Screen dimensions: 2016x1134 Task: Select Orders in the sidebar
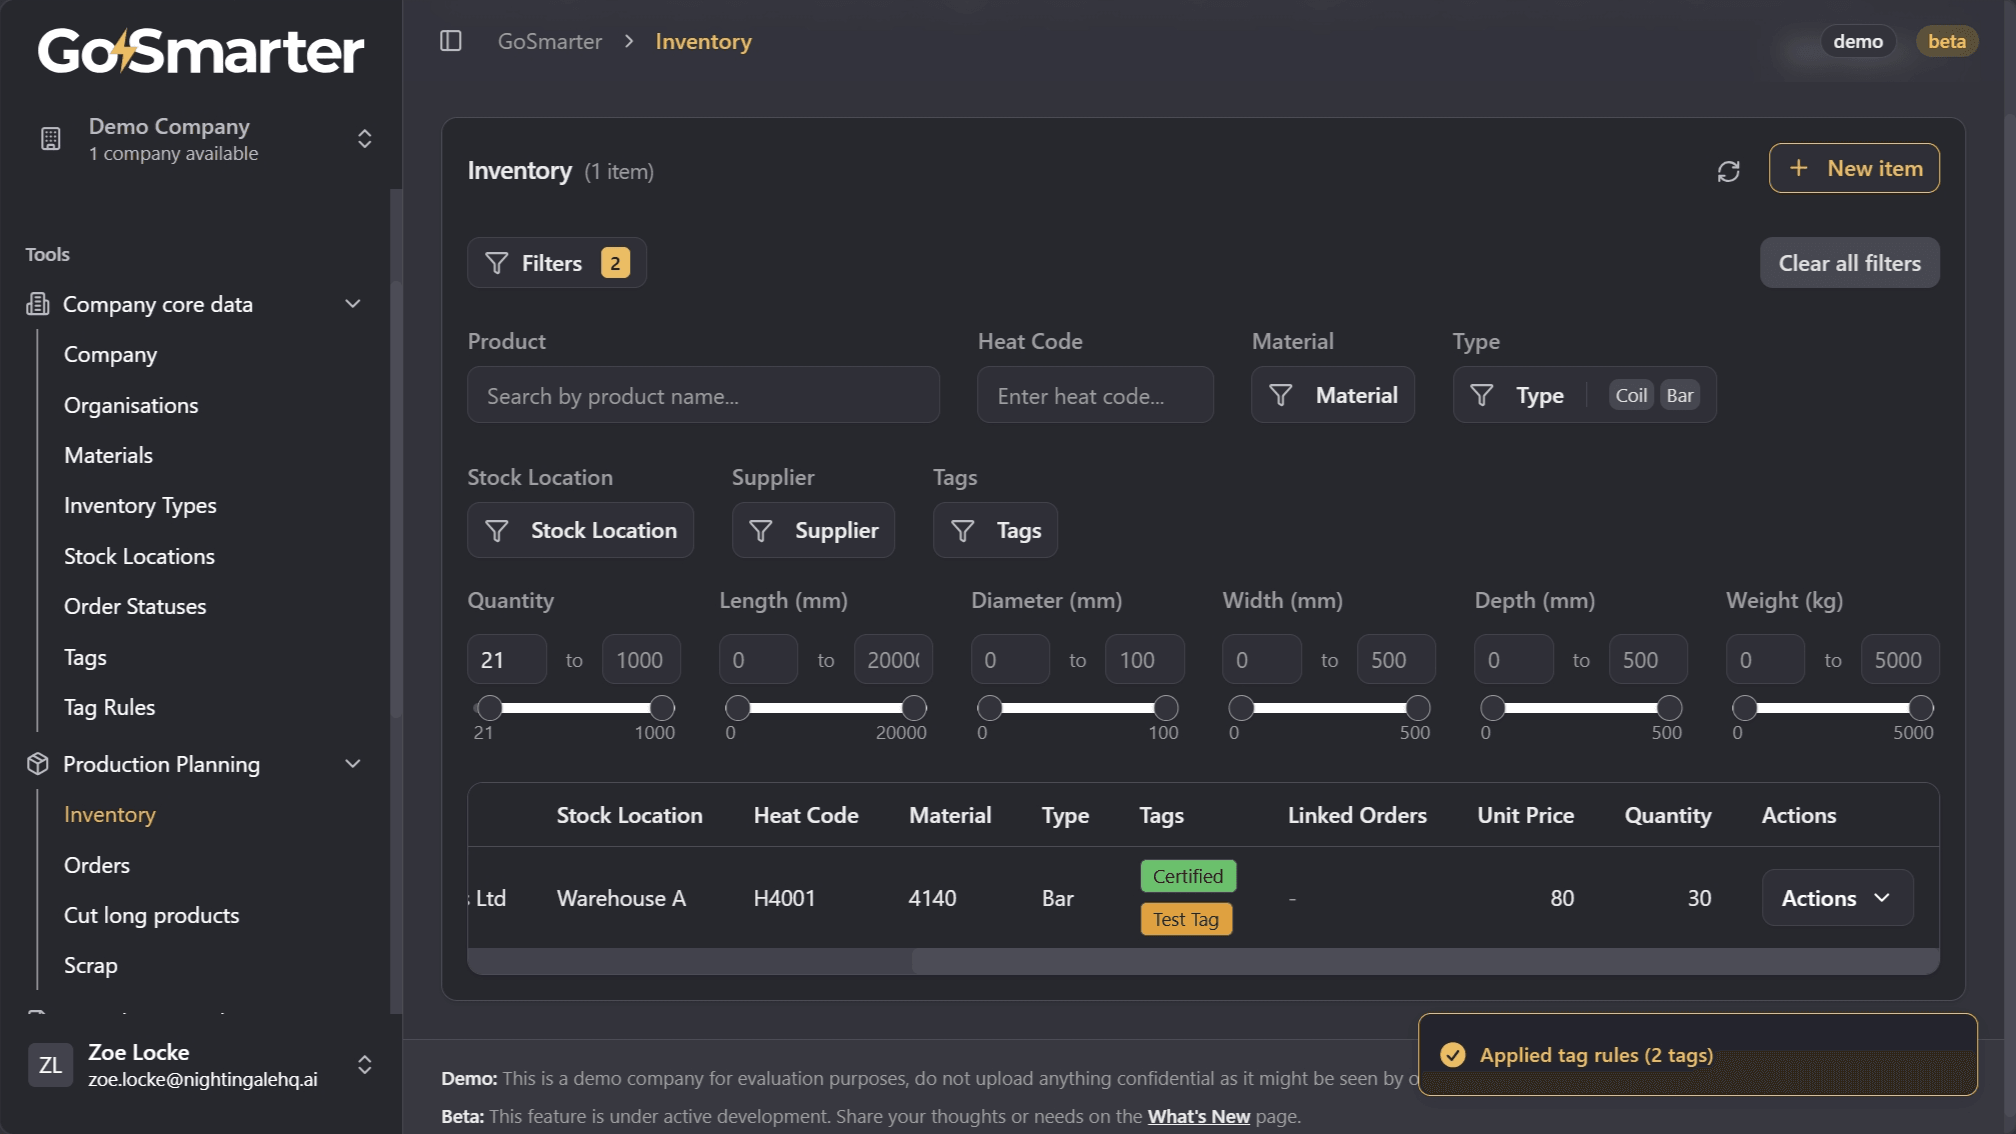click(x=97, y=864)
